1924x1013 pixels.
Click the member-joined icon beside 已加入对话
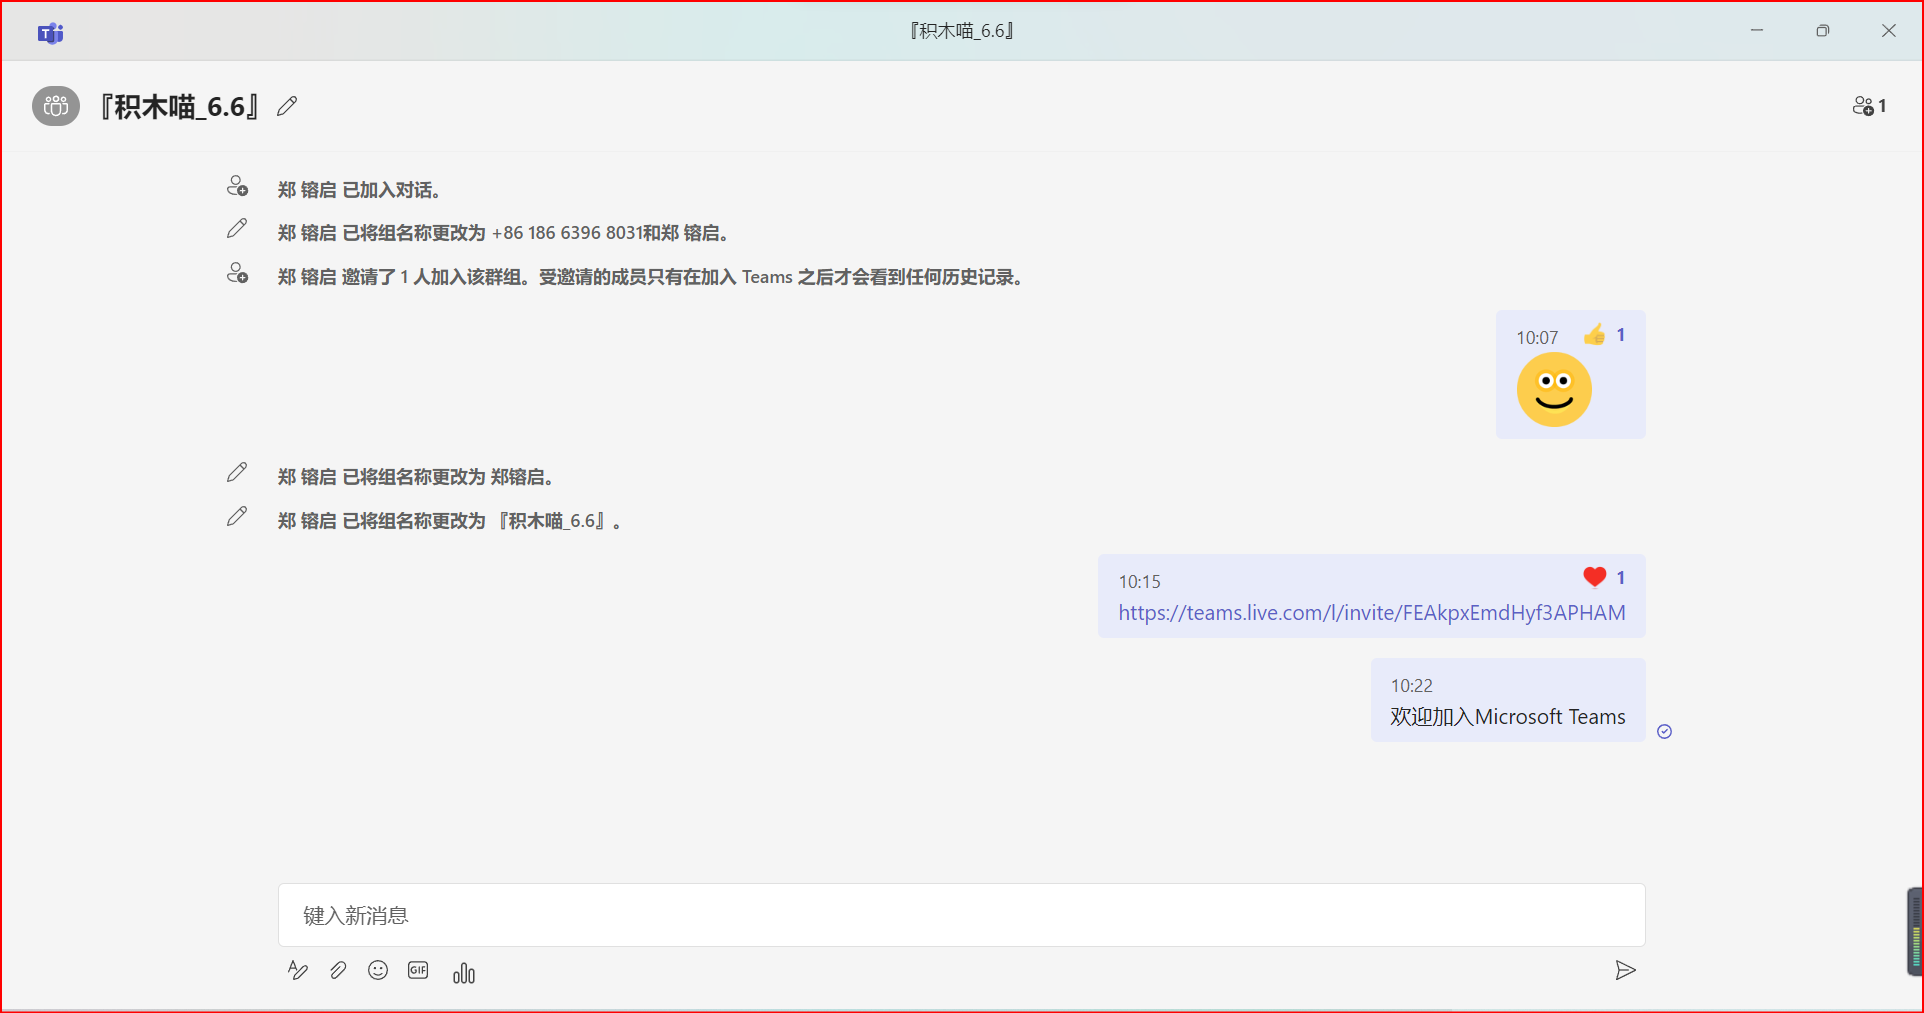coord(237,186)
